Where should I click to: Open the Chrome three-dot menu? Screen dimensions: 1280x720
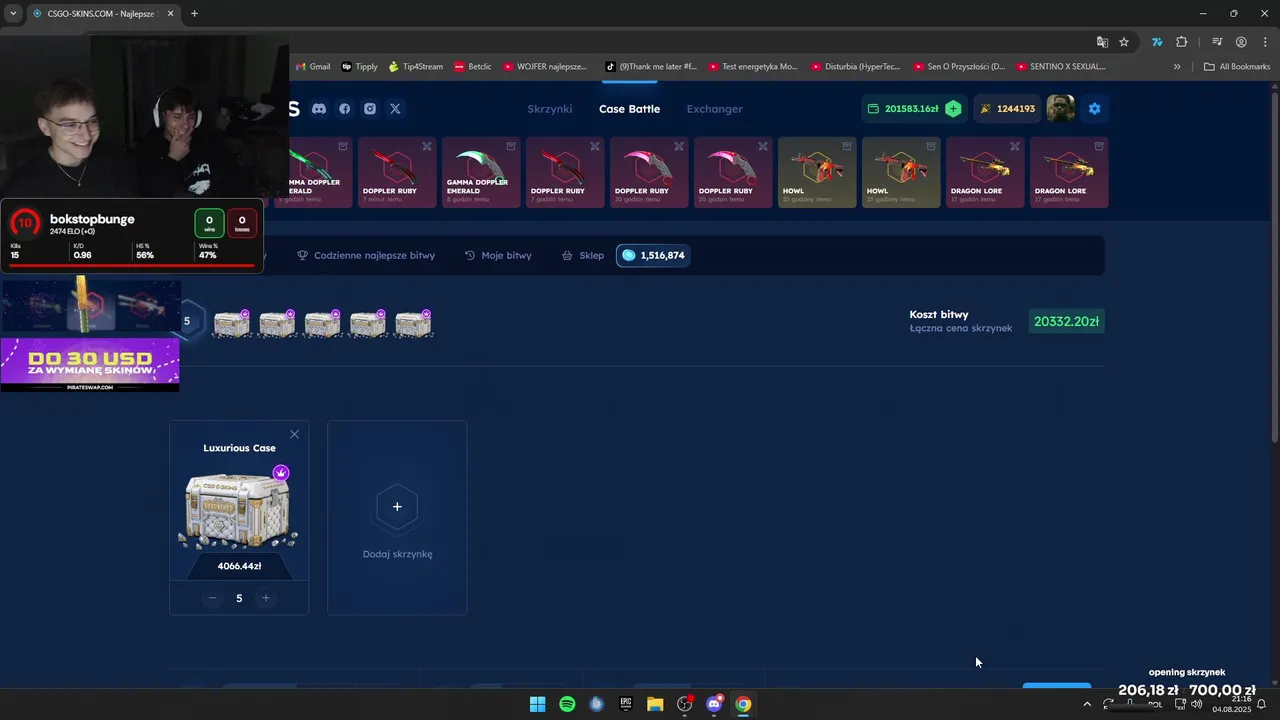[1265, 42]
